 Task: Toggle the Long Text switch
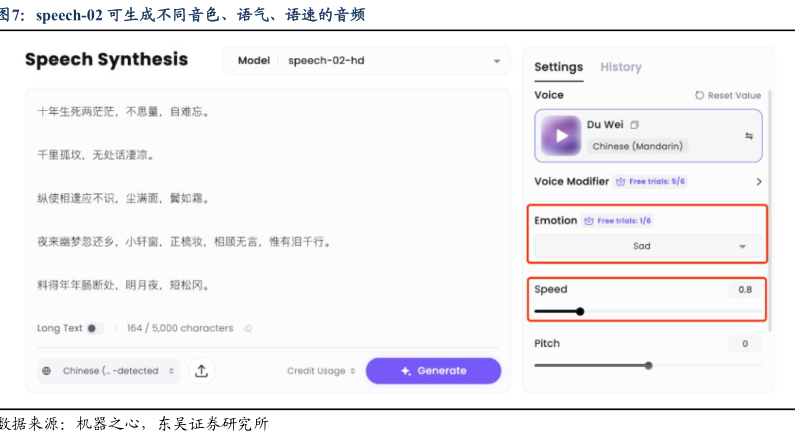tap(94, 328)
